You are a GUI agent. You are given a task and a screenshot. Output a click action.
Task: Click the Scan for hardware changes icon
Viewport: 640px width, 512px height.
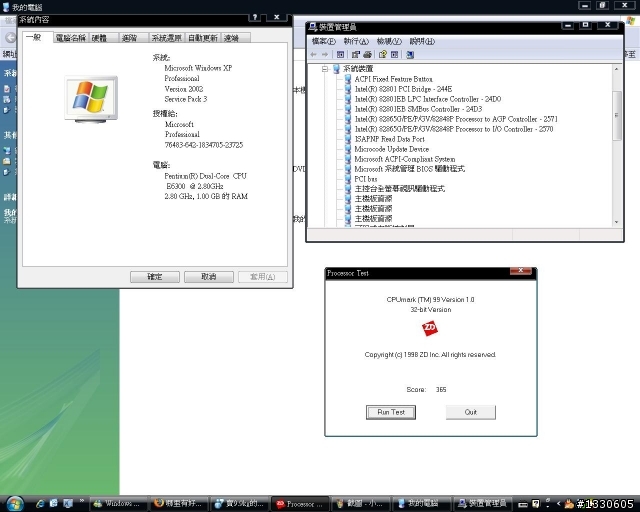410,54
